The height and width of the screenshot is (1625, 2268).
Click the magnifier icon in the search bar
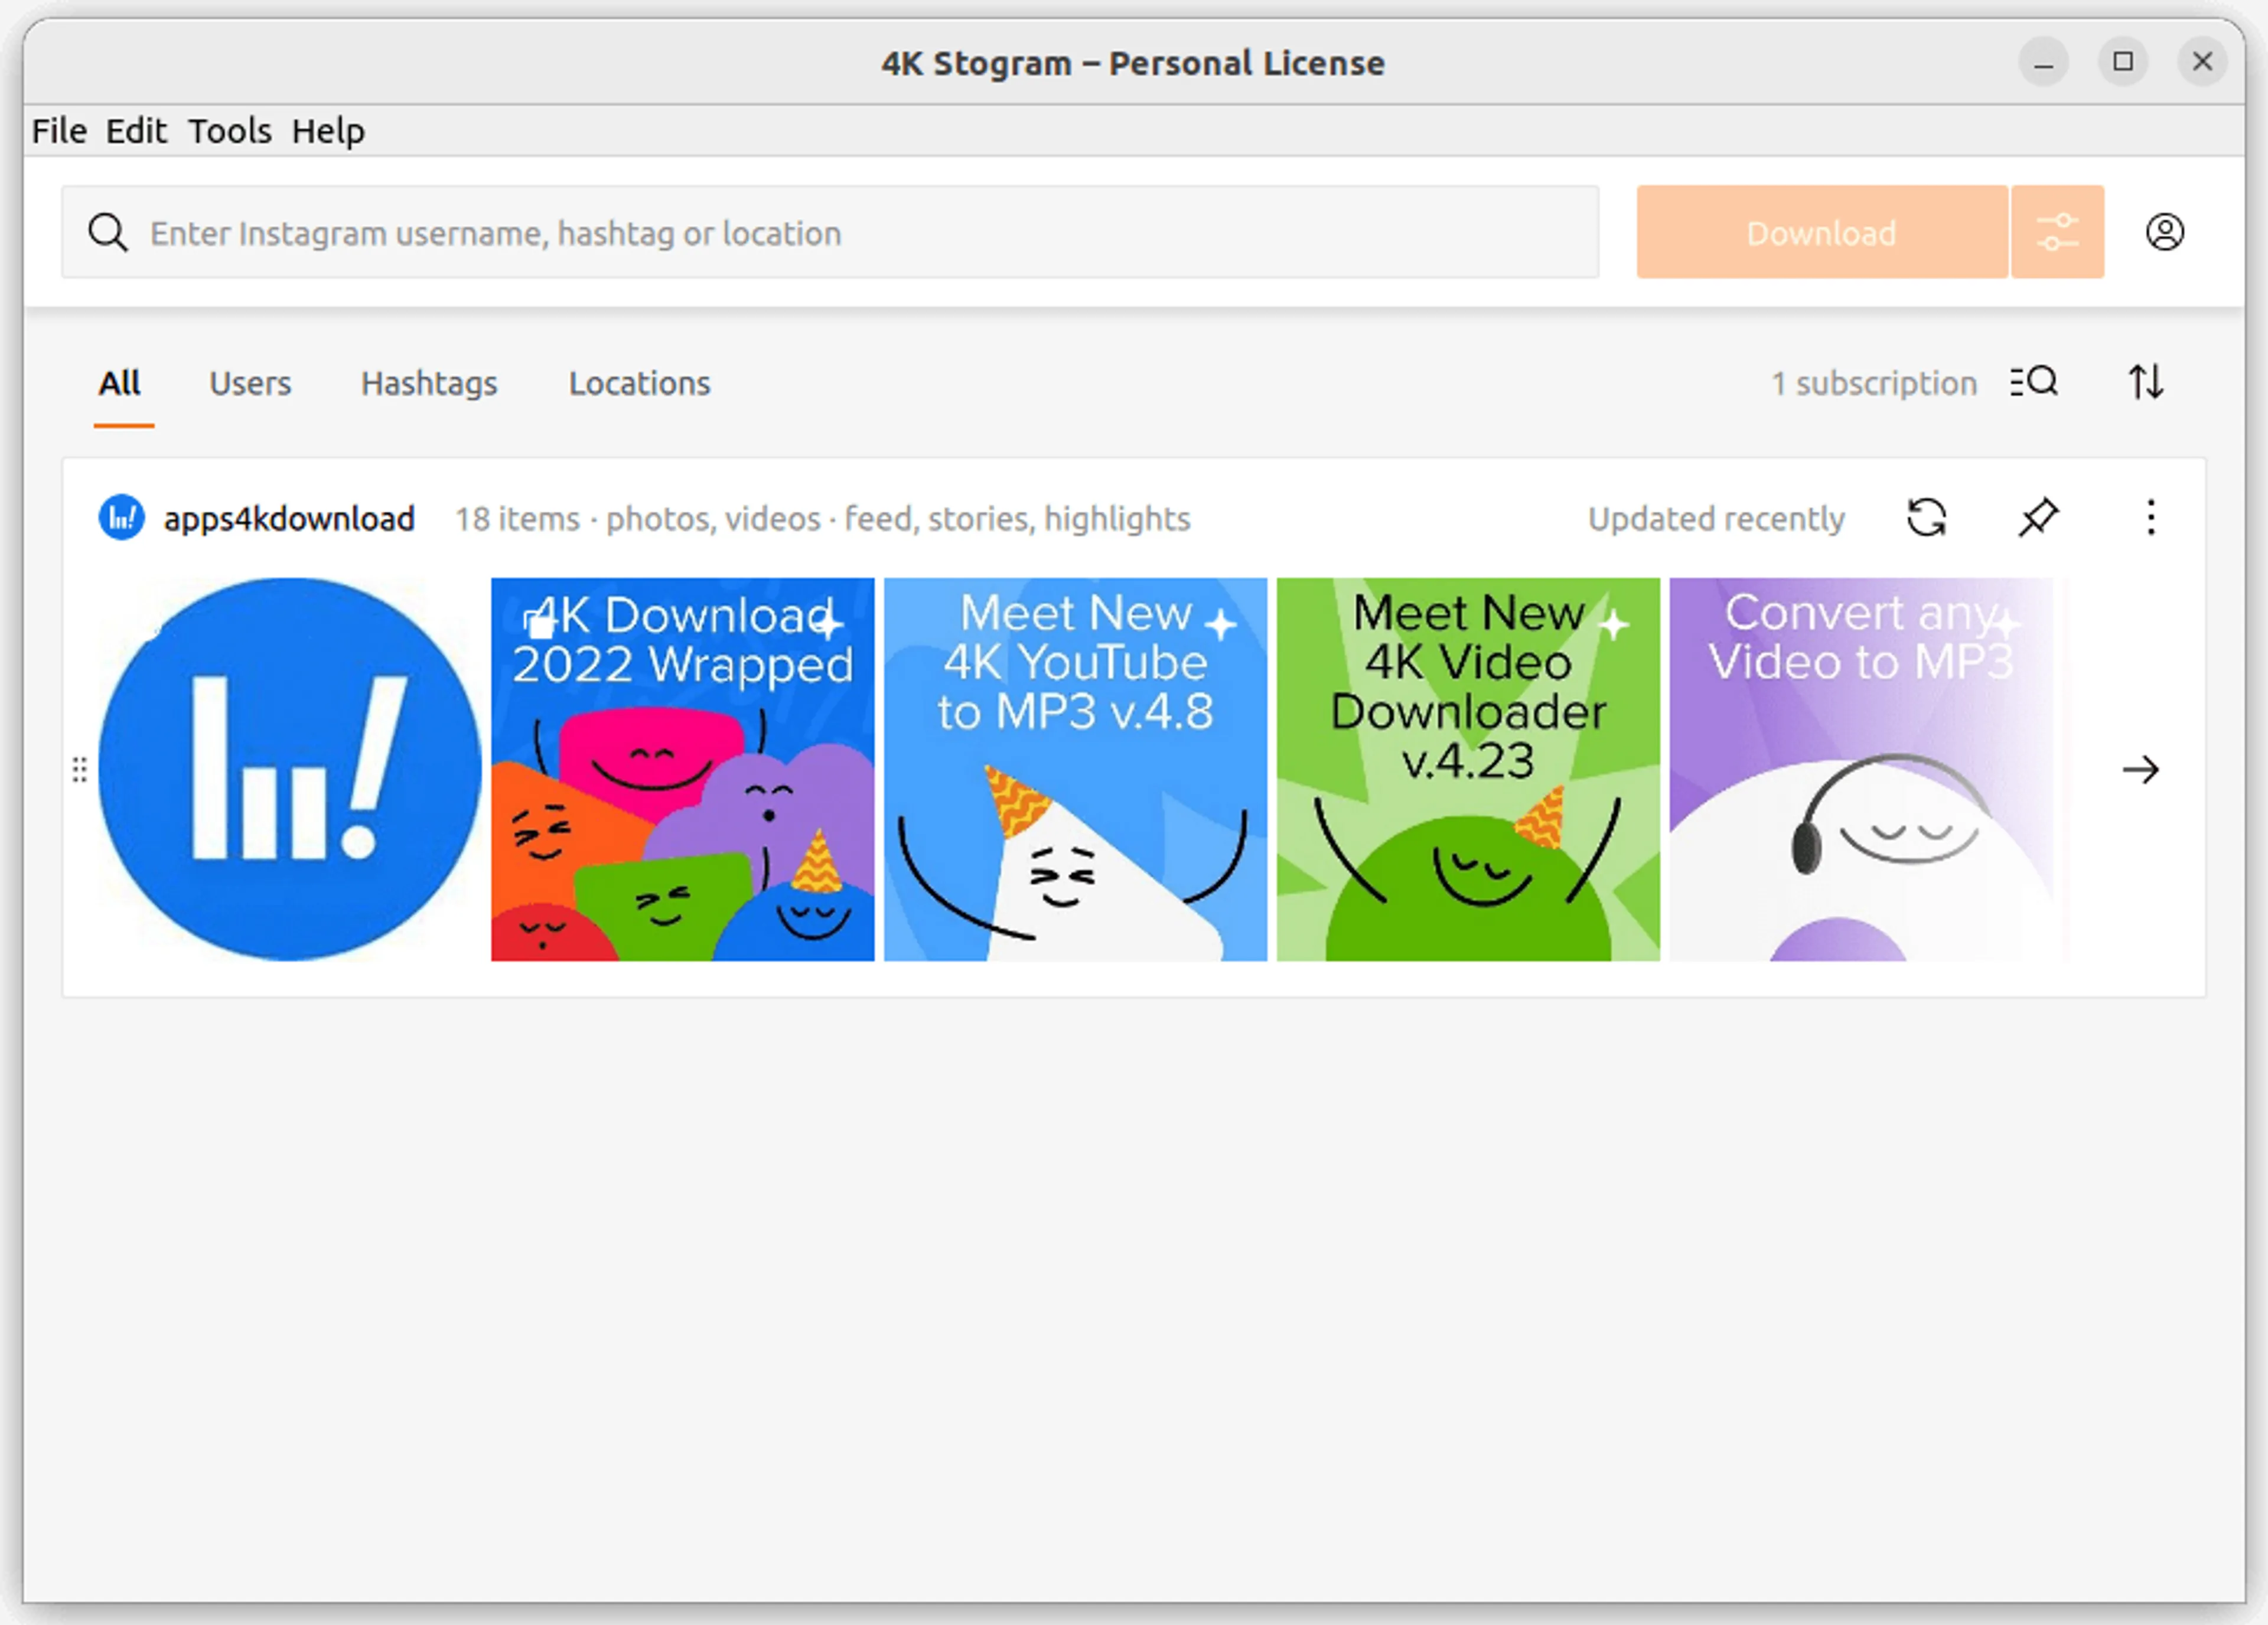107,233
